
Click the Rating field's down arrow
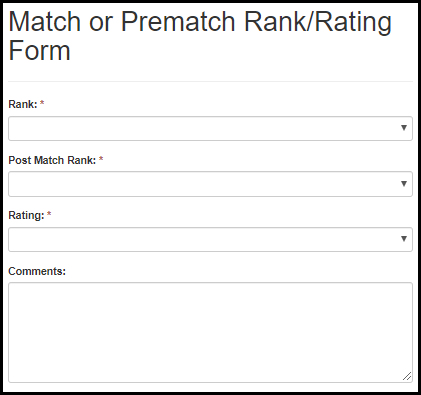[404, 239]
